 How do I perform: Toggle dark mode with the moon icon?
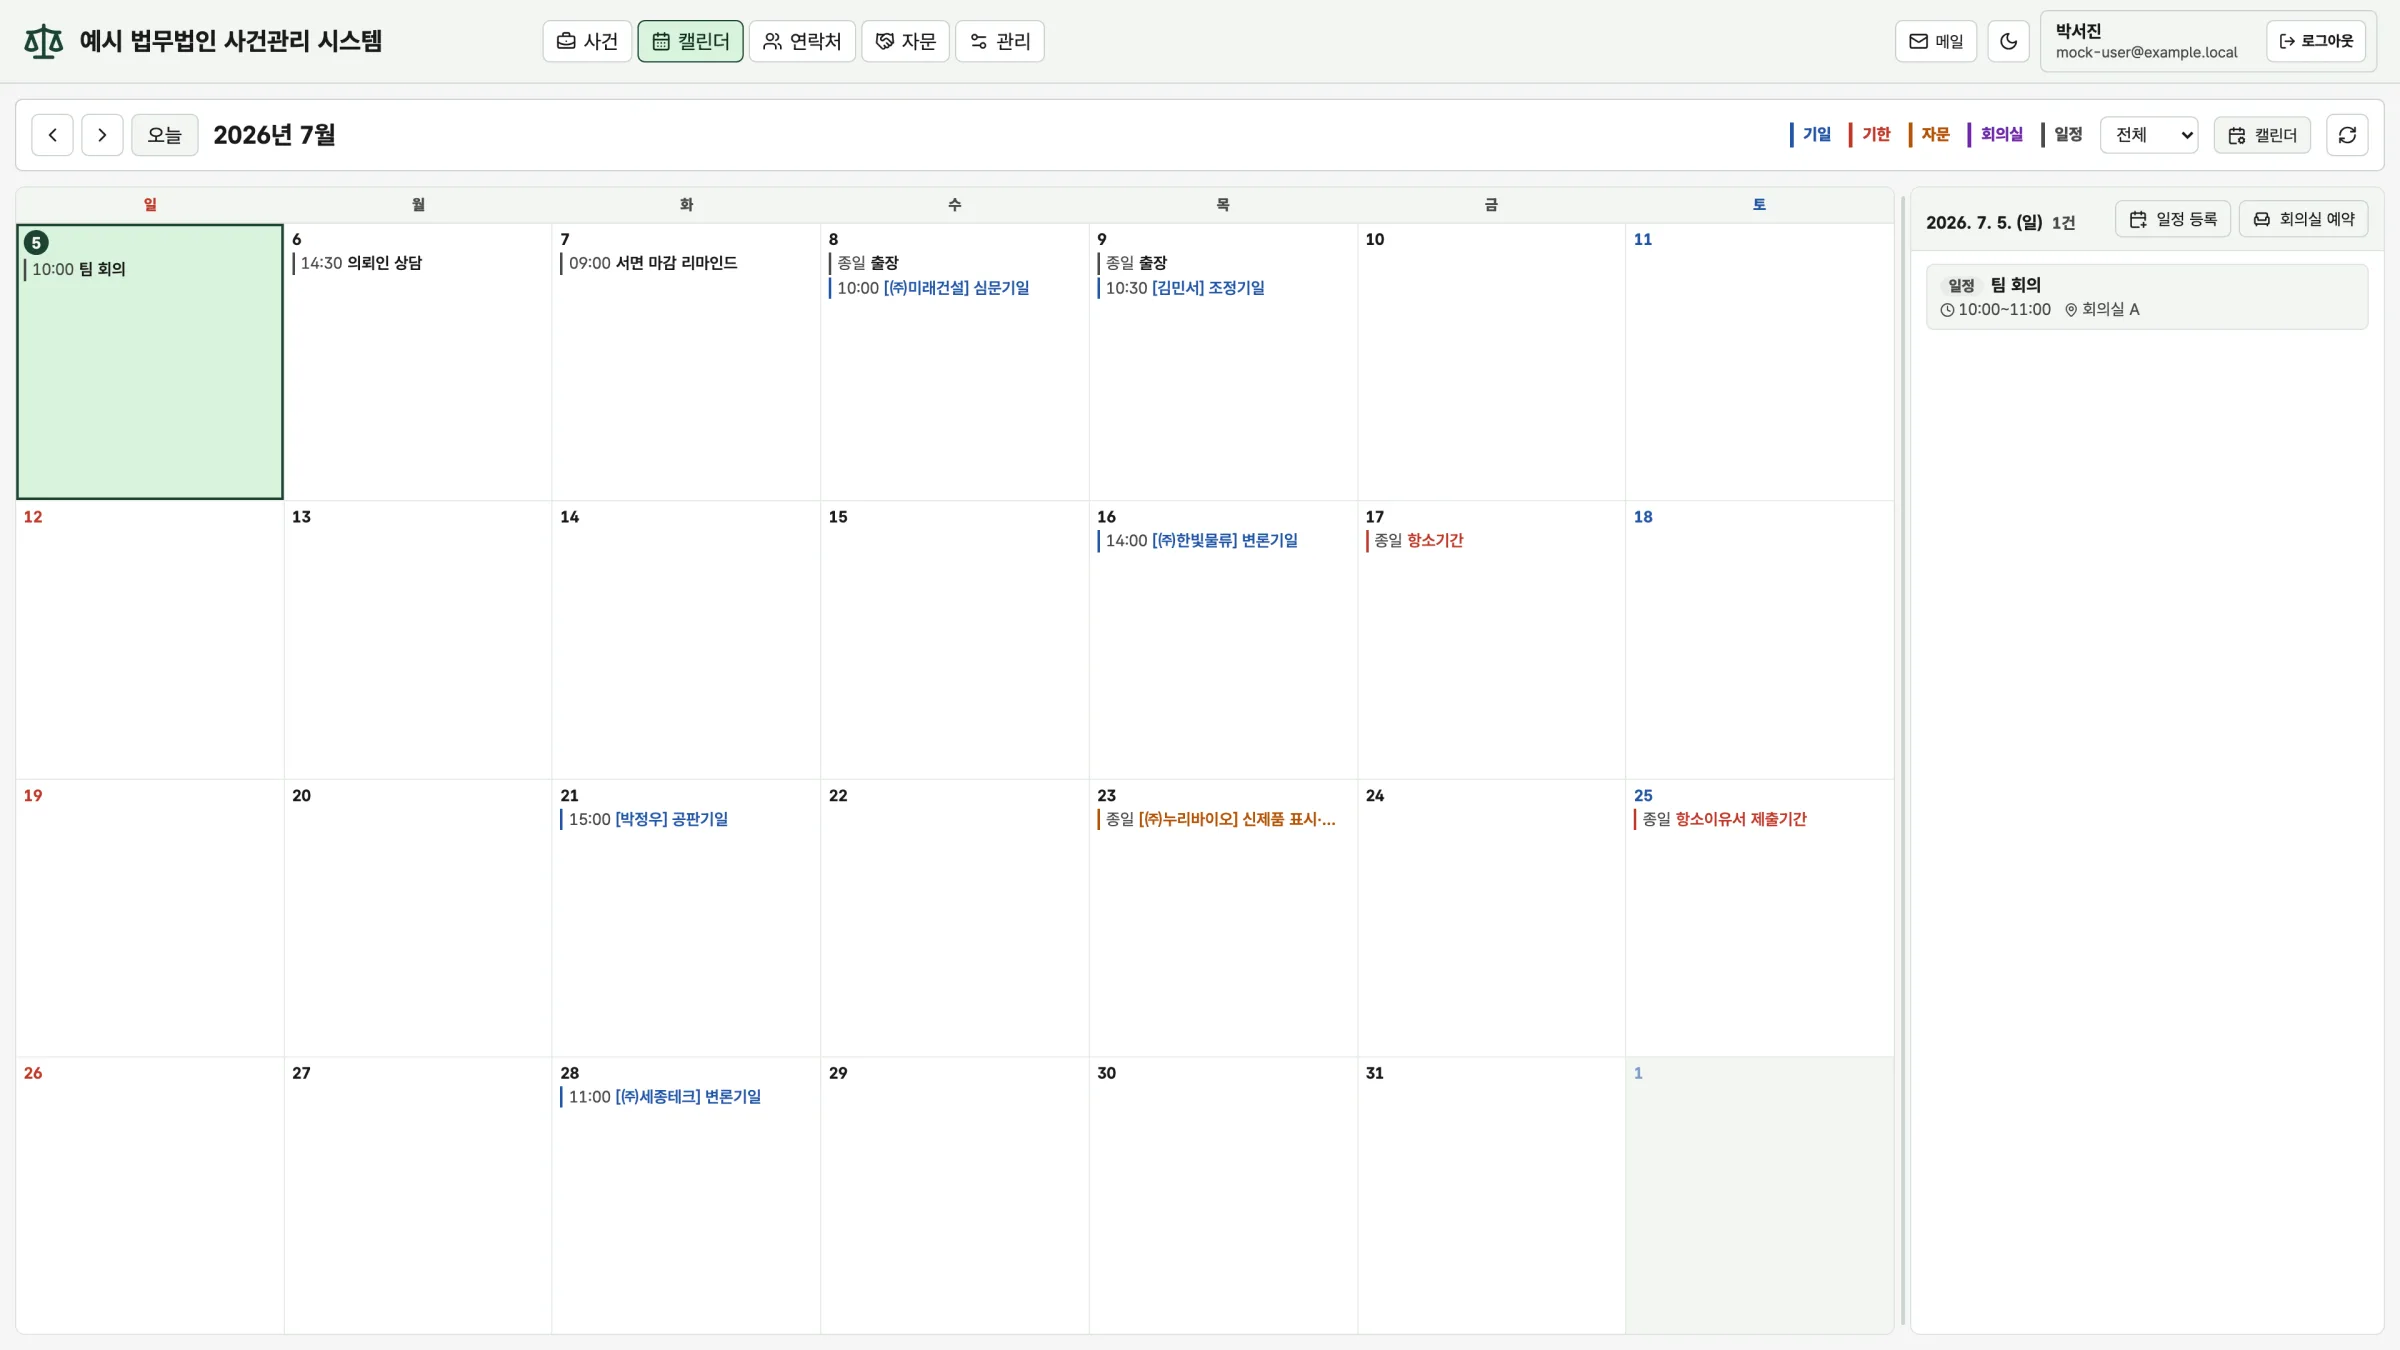pos(2008,41)
